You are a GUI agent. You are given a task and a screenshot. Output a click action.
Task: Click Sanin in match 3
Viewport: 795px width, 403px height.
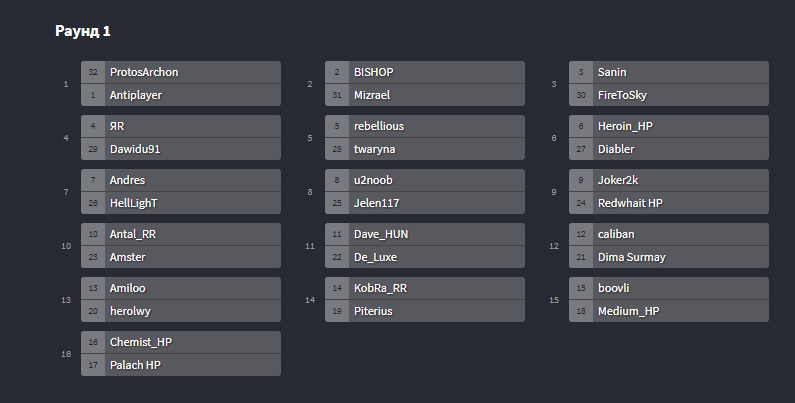[x=669, y=72]
